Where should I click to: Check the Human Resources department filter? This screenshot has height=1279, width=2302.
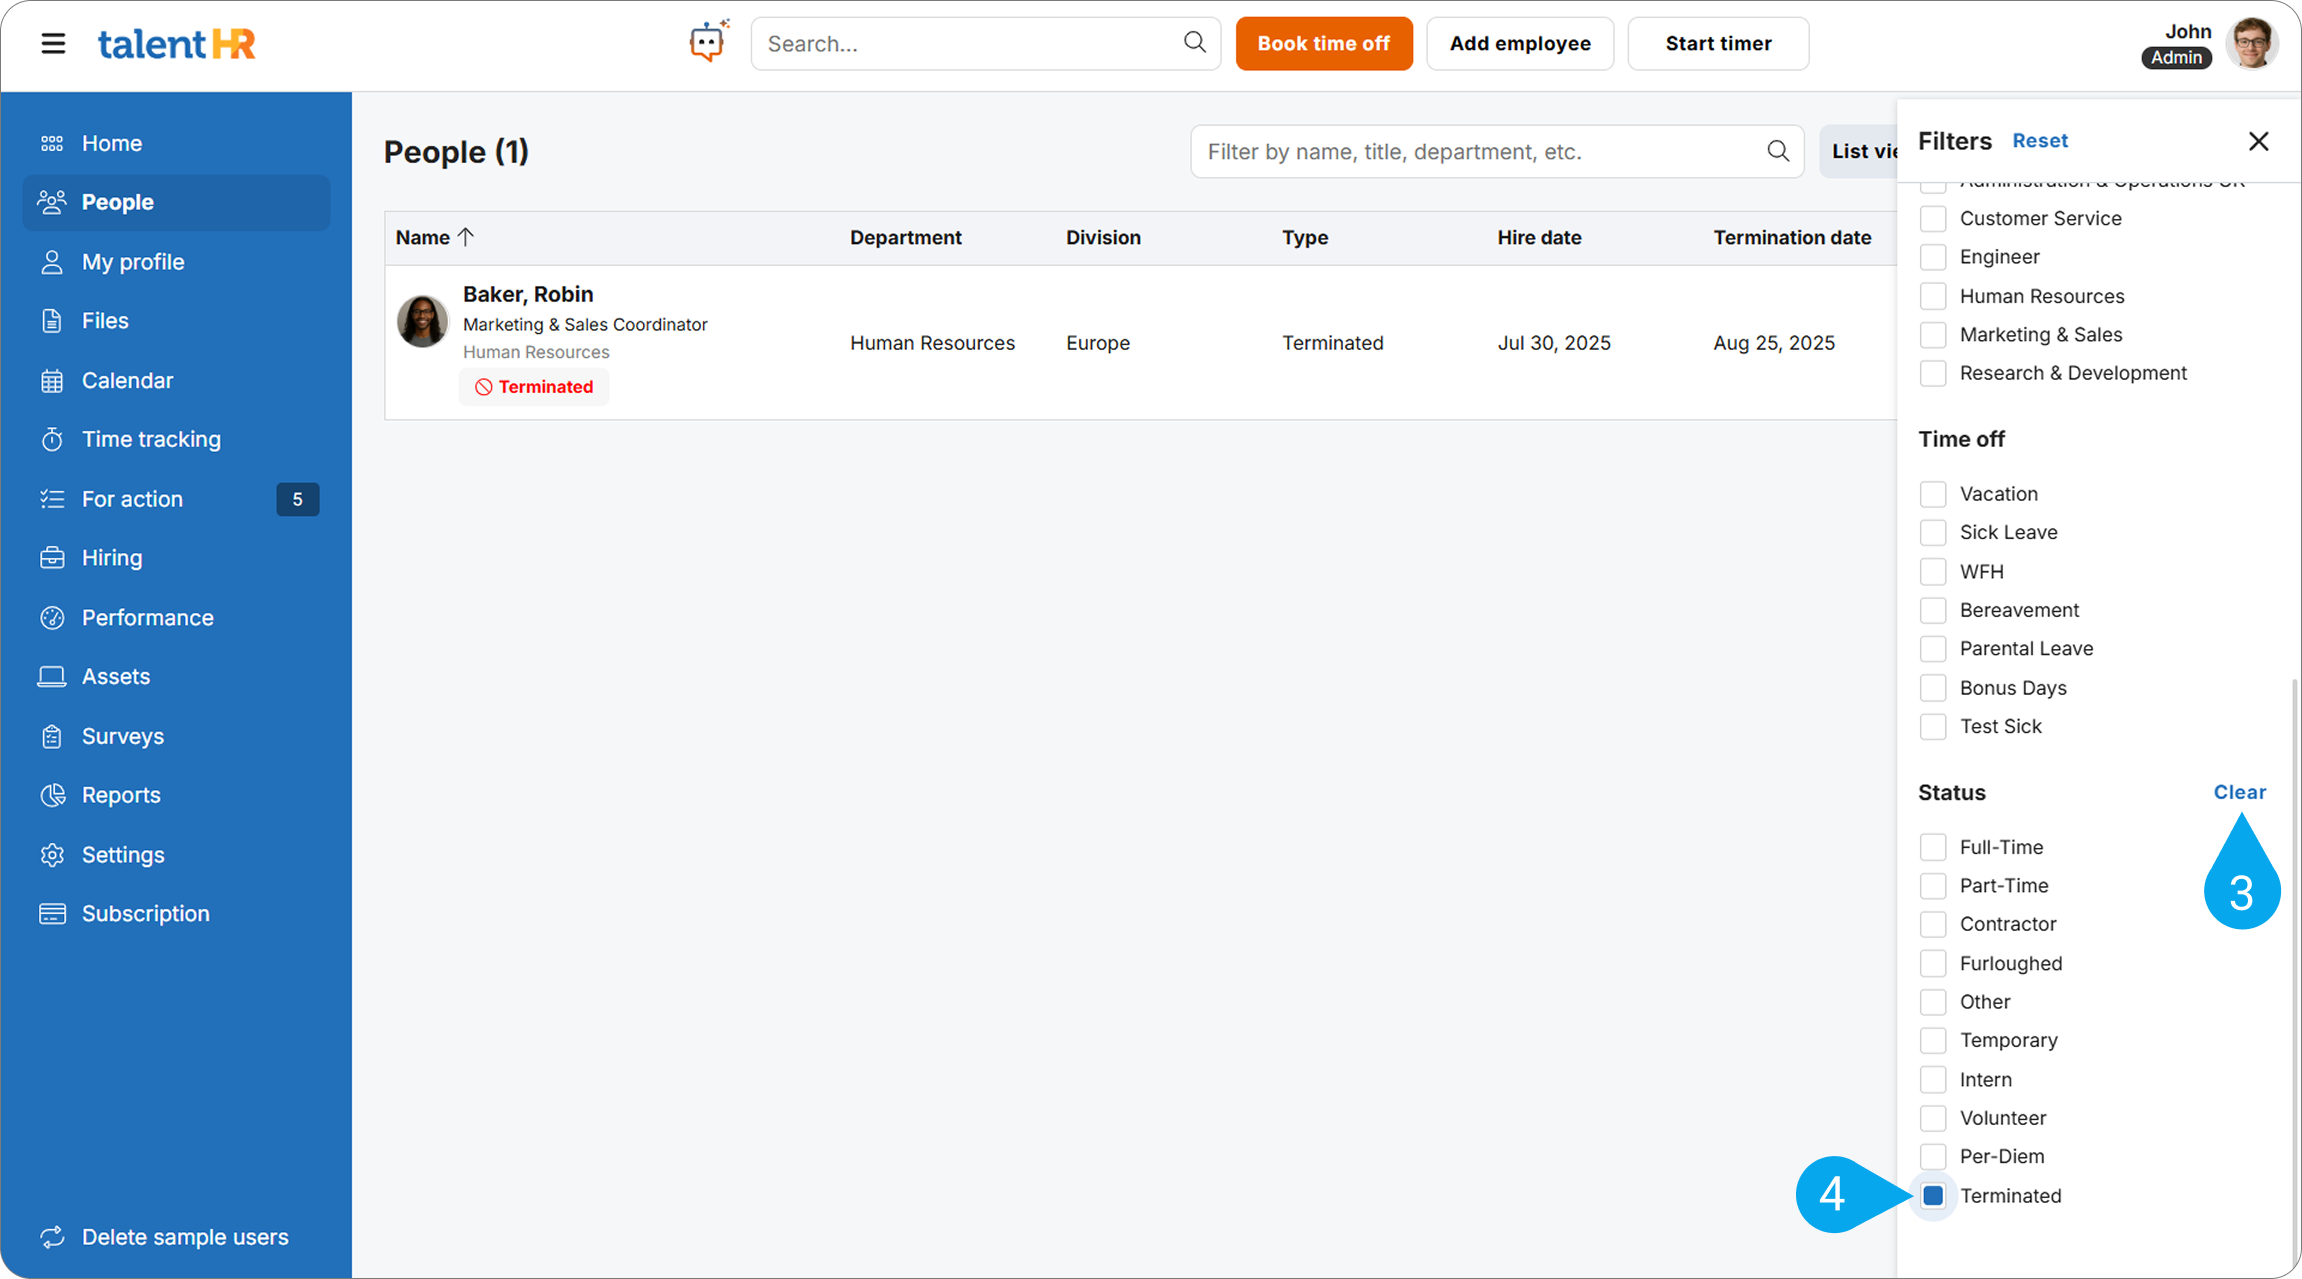[x=1933, y=296]
